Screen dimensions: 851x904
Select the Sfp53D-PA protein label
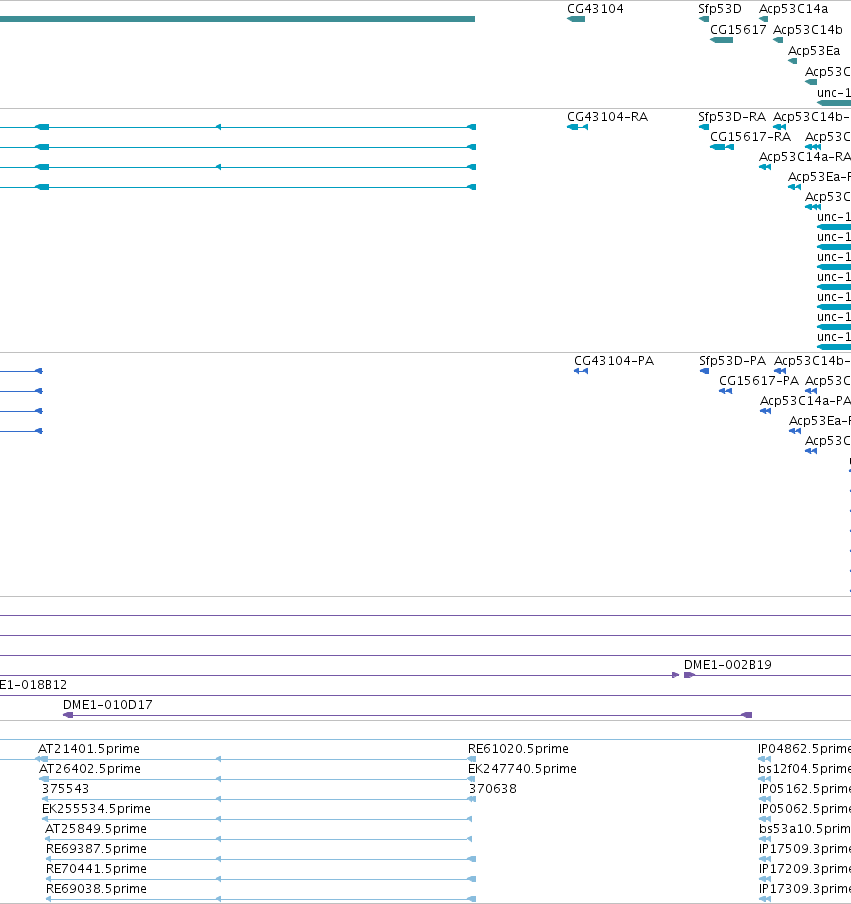click(x=732, y=361)
